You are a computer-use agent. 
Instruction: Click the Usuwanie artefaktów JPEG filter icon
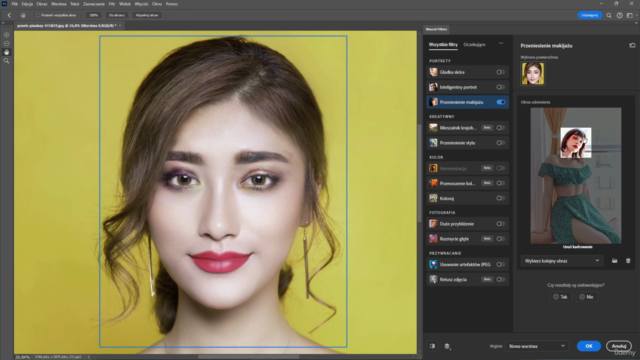[x=433, y=264]
